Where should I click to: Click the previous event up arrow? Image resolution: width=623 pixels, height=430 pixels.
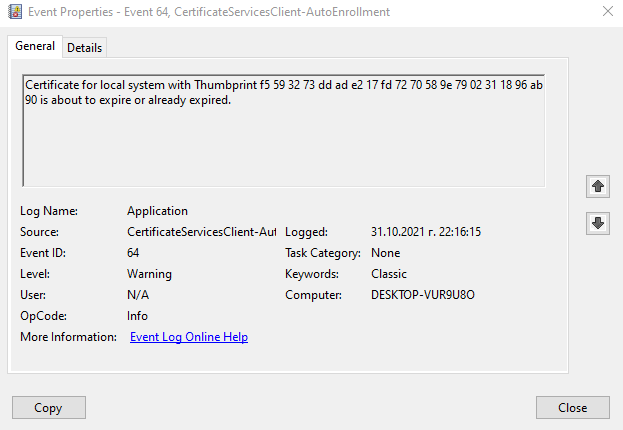coord(598,186)
